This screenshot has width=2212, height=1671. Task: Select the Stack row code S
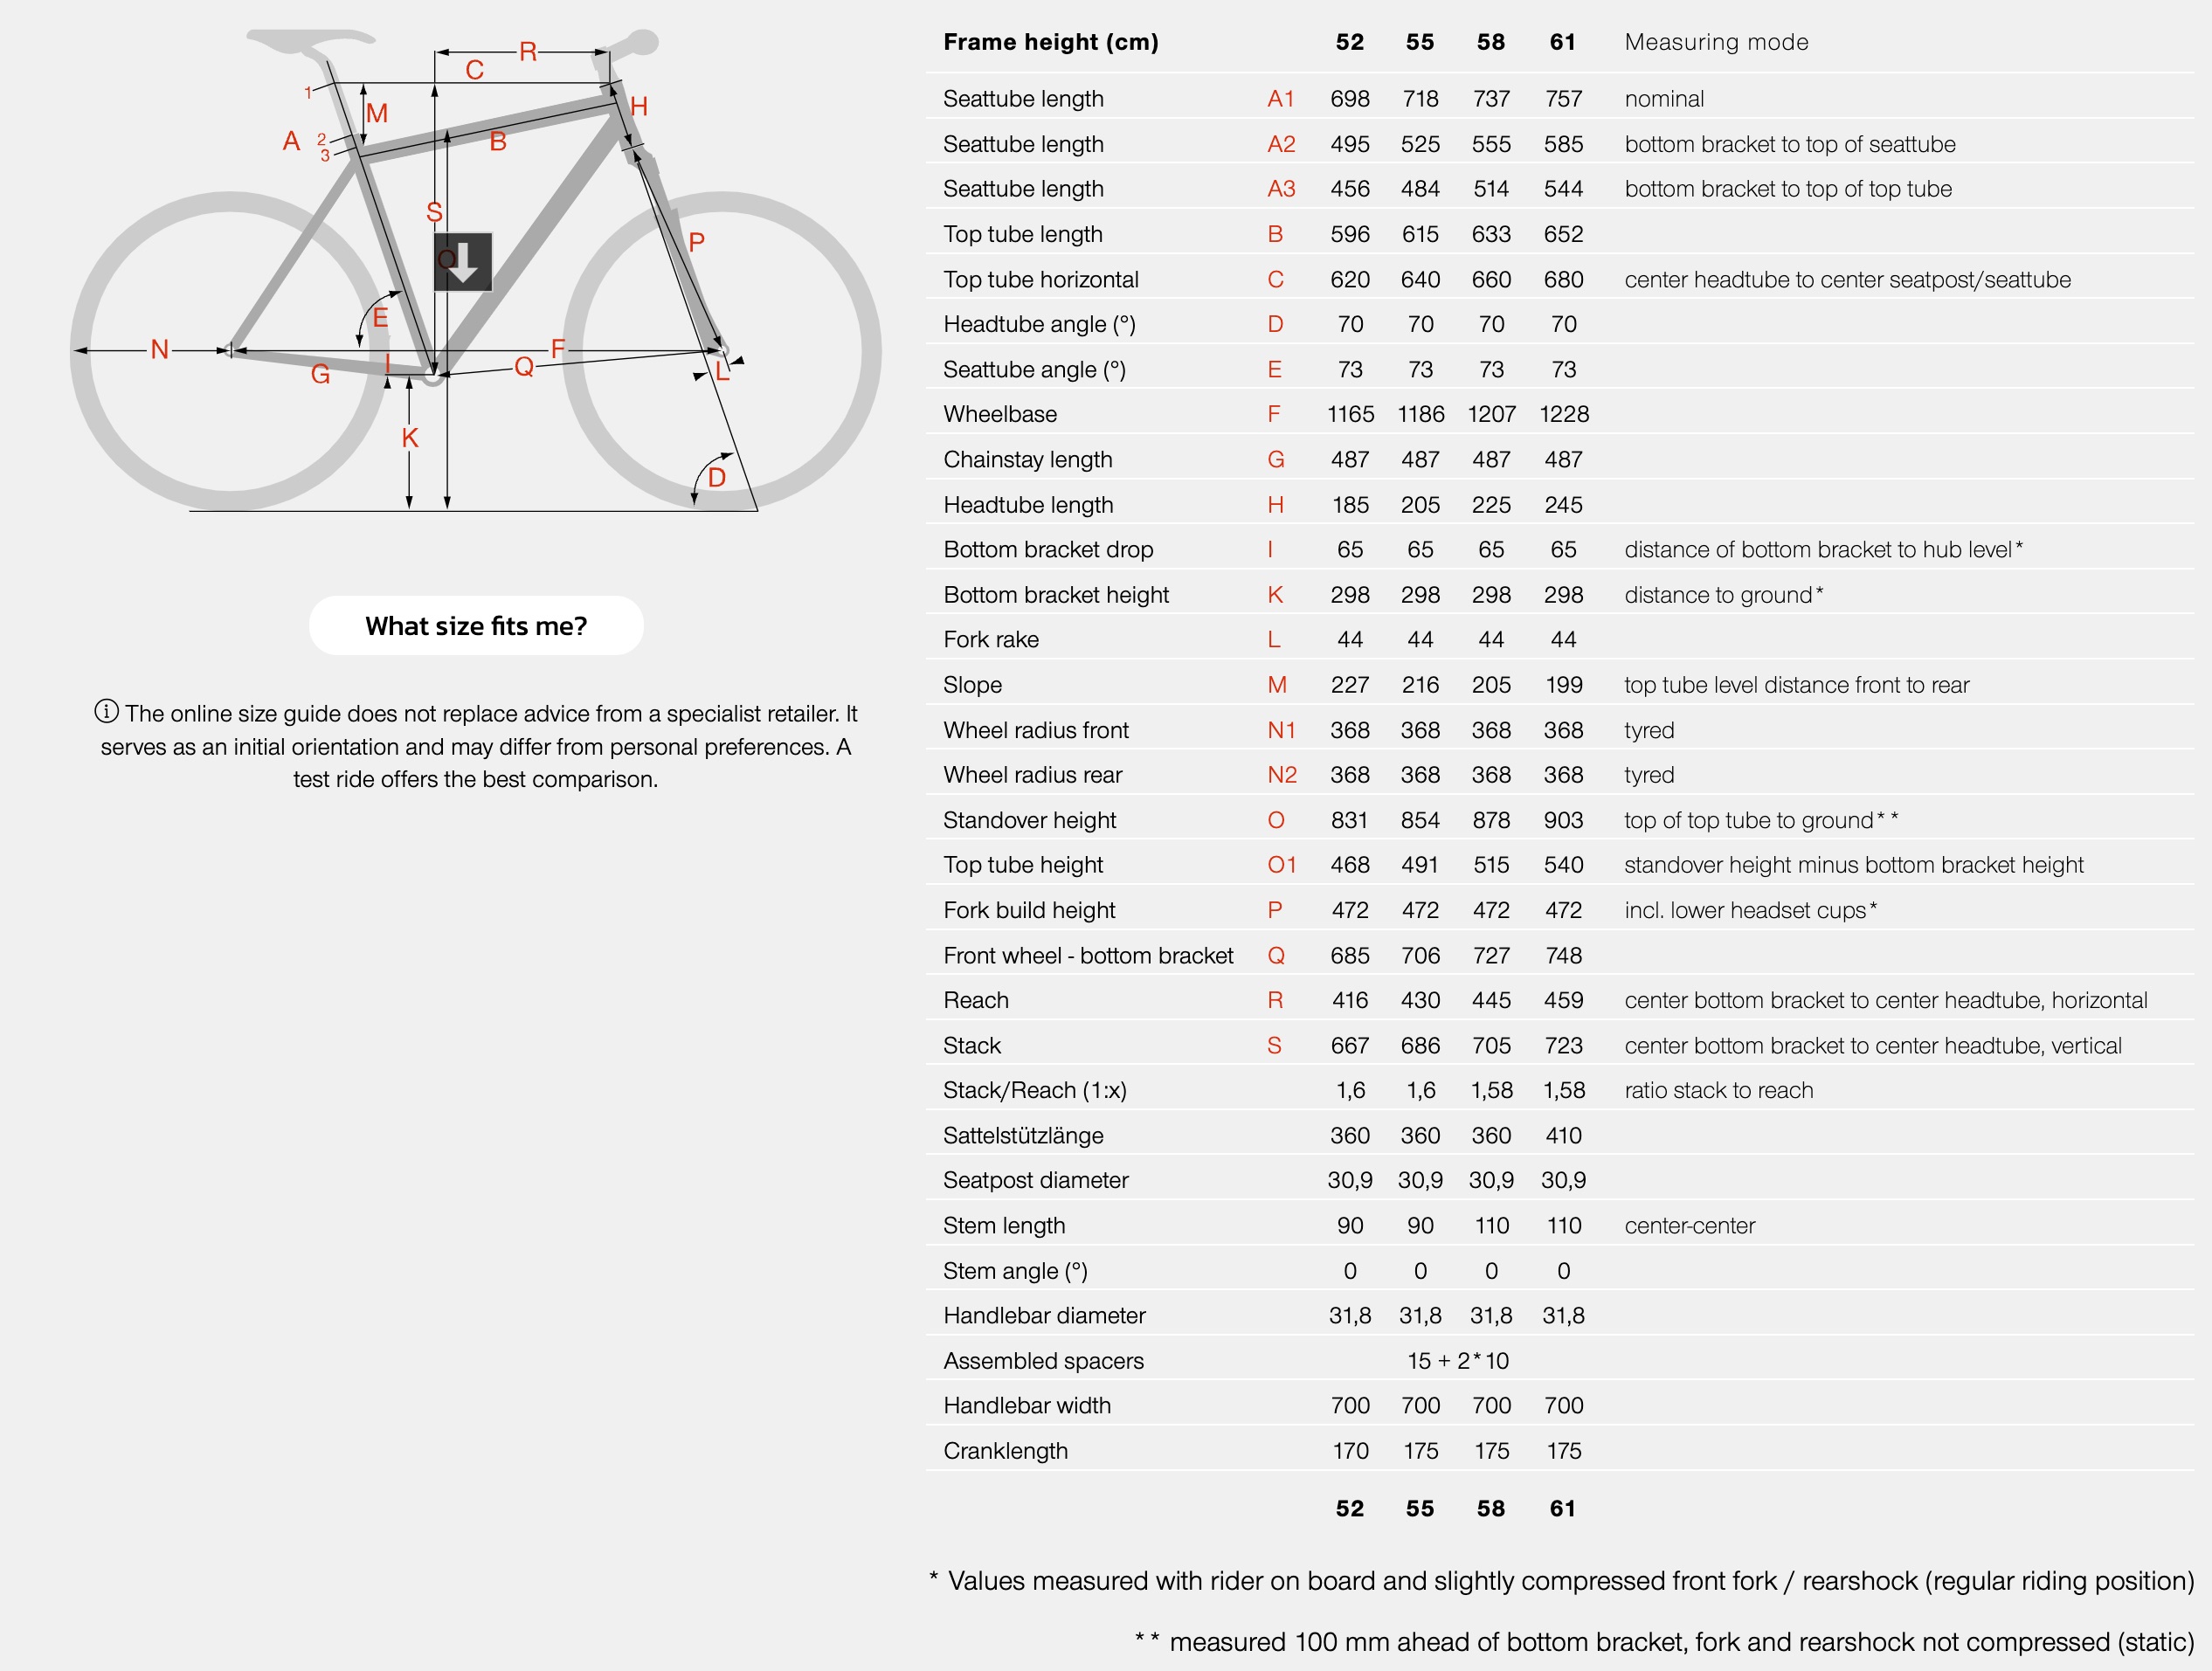point(1274,1046)
